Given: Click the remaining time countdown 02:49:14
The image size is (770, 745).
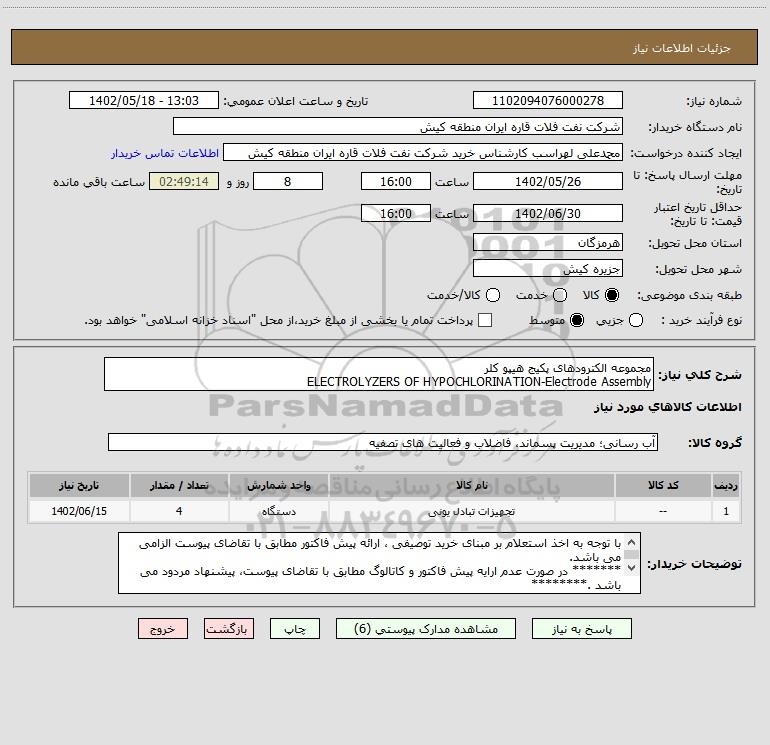Looking at the screenshot, I should (x=184, y=181).
